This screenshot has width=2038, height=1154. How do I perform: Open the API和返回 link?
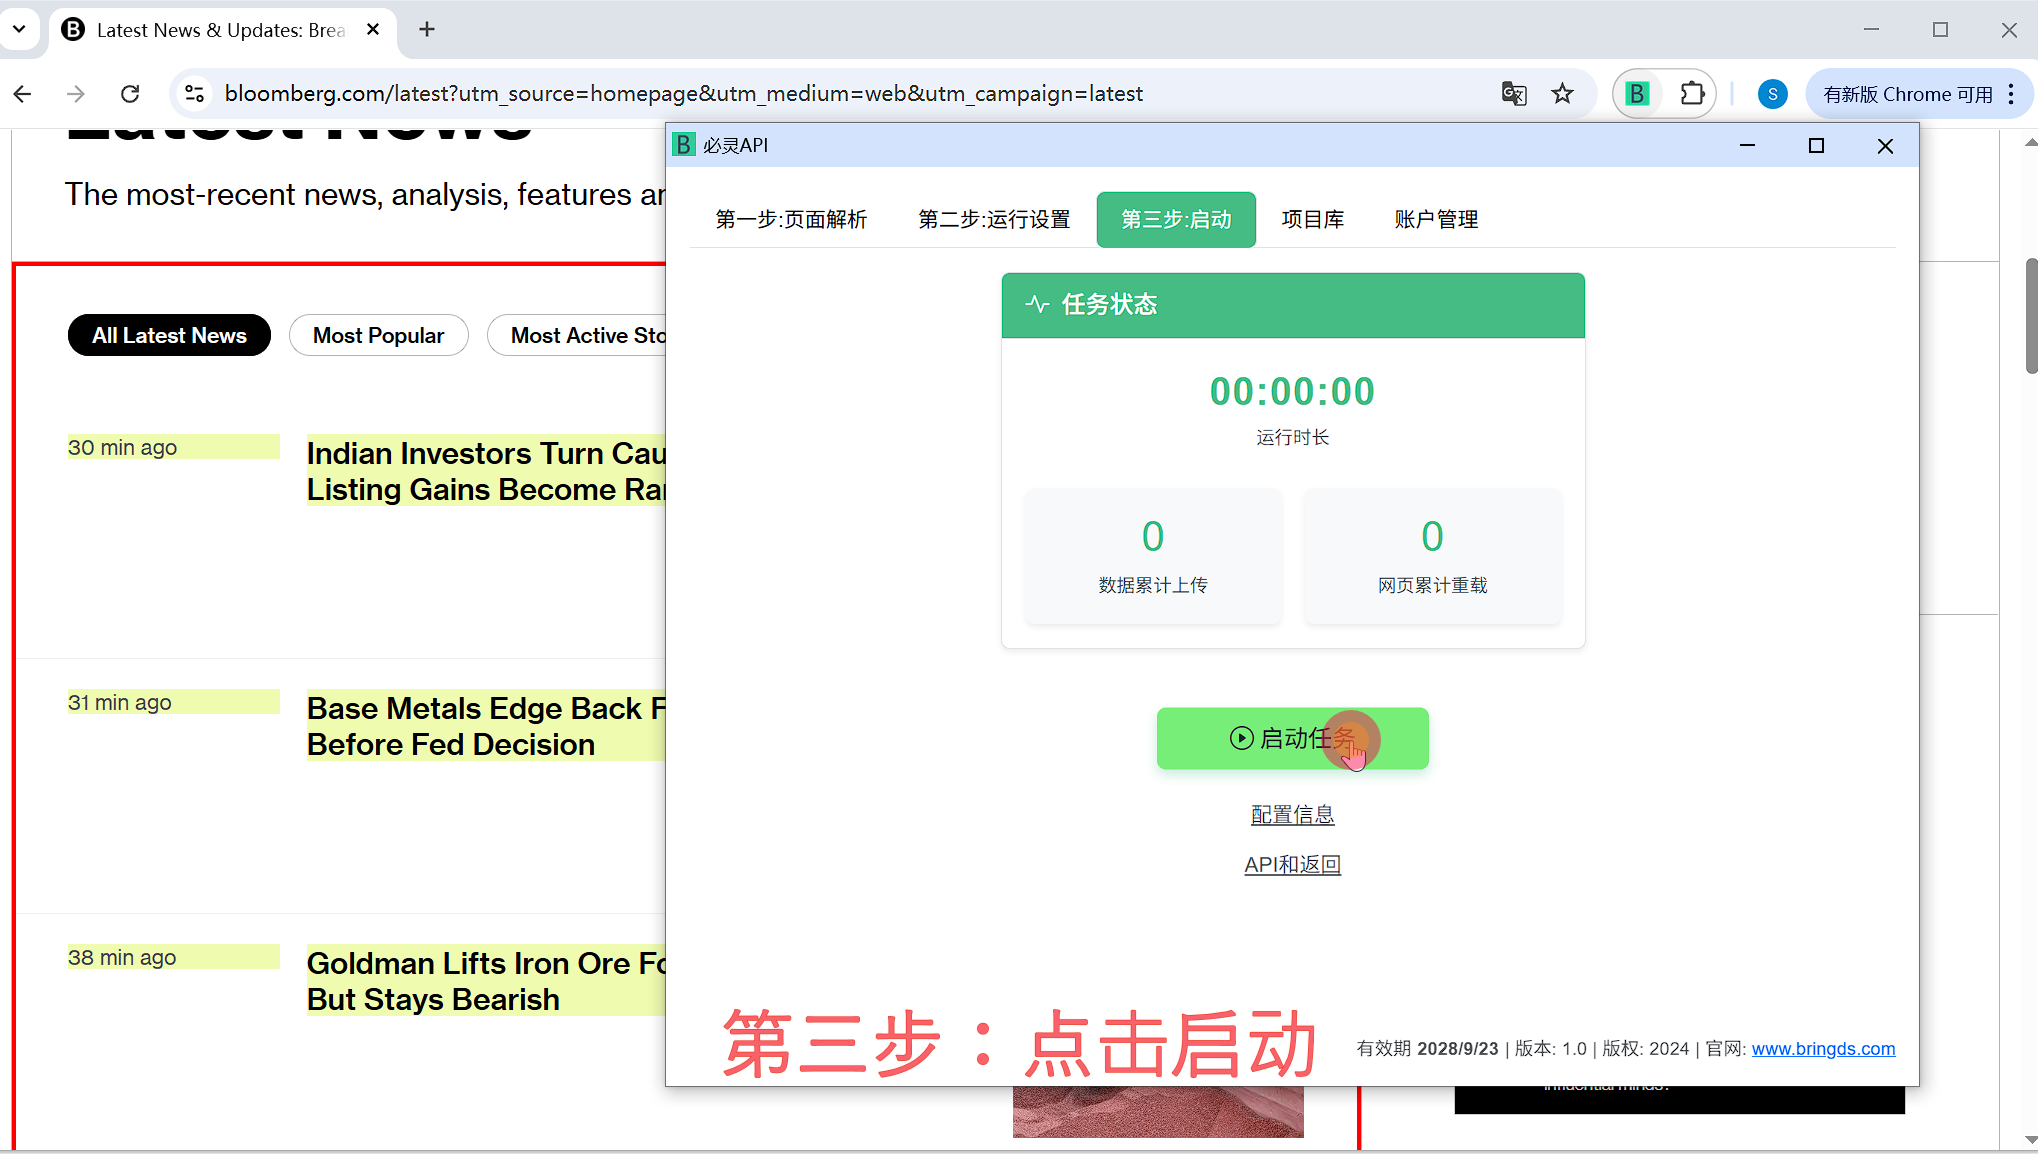1292,865
